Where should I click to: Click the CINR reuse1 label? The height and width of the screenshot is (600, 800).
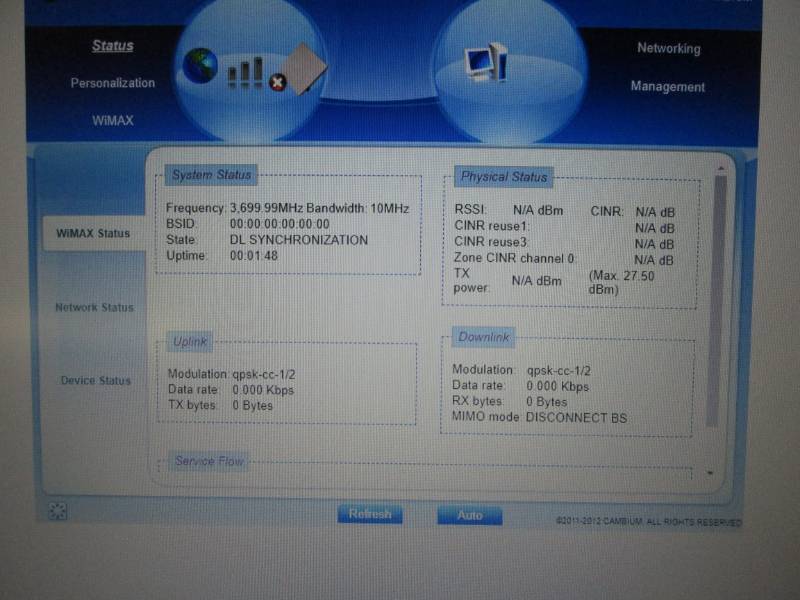[490, 226]
